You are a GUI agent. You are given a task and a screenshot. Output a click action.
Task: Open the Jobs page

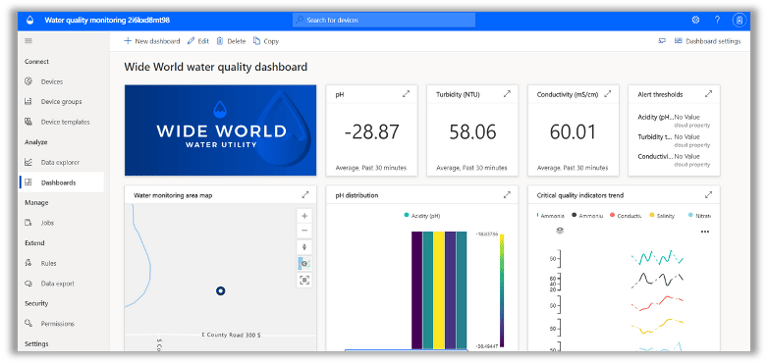tap(47, 222)
